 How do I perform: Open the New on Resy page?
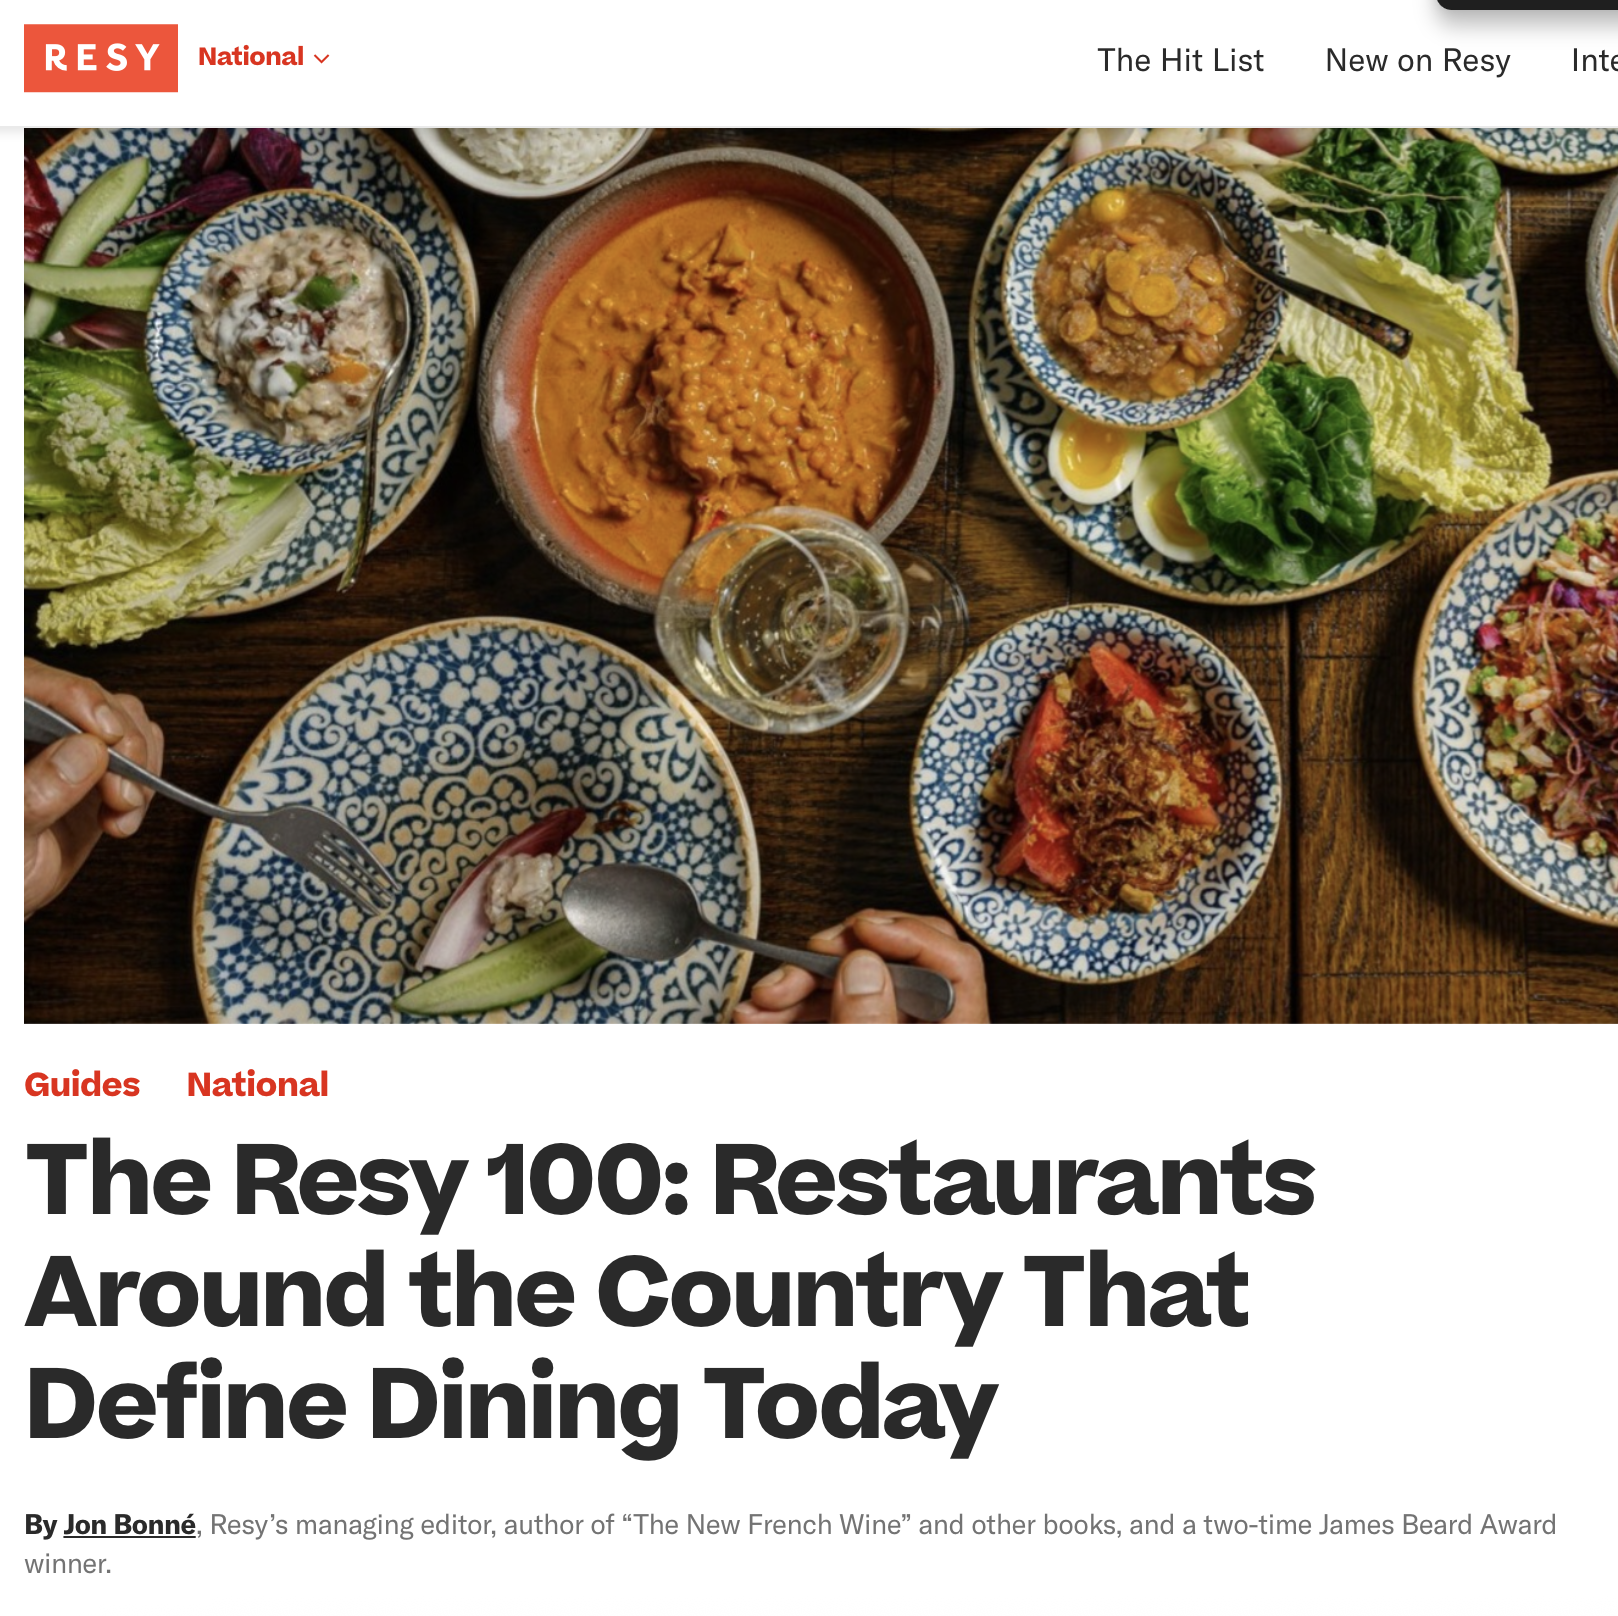(x=1417, y=60)
